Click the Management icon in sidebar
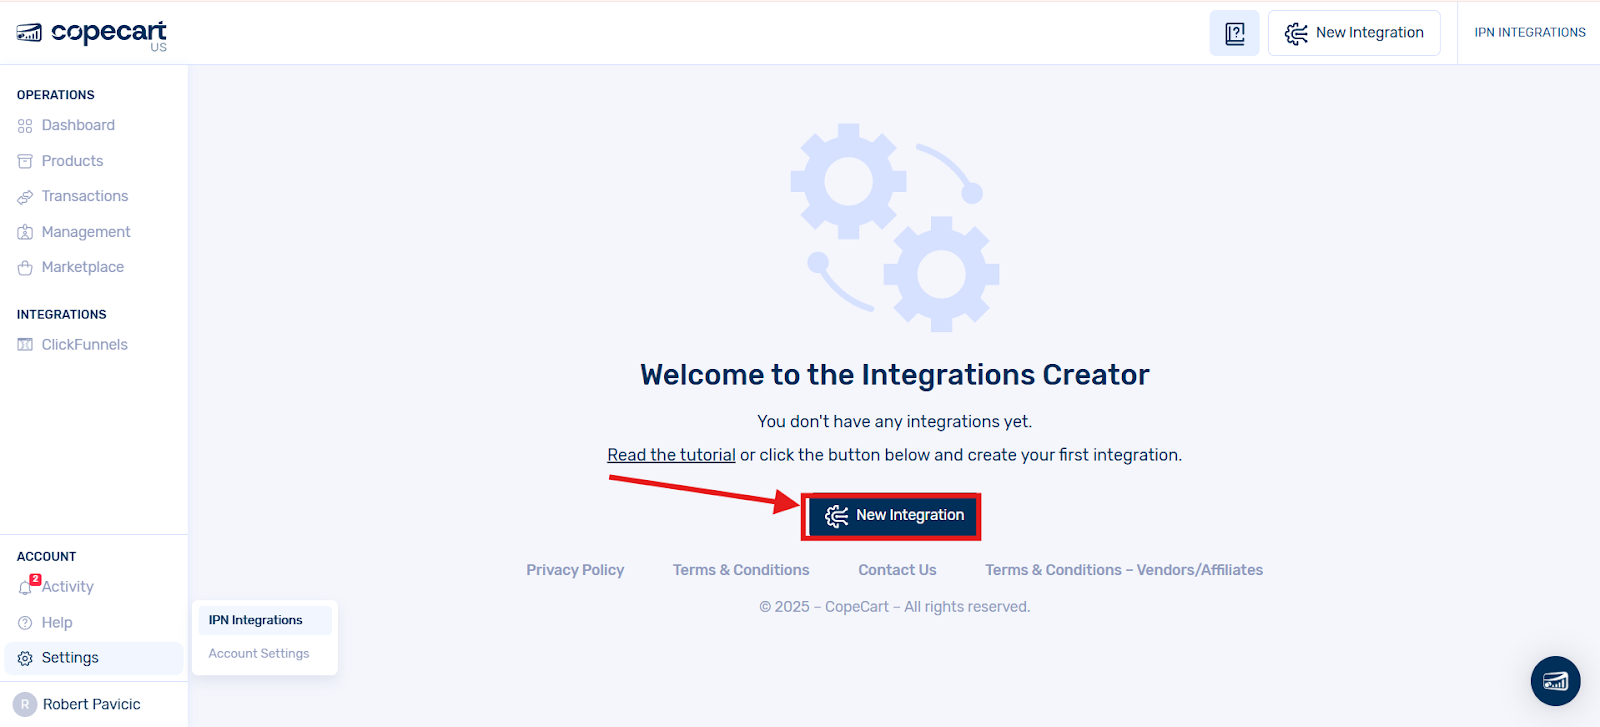Image resolution: width=1600 pixels, height=727 pixels. [25, 232]
